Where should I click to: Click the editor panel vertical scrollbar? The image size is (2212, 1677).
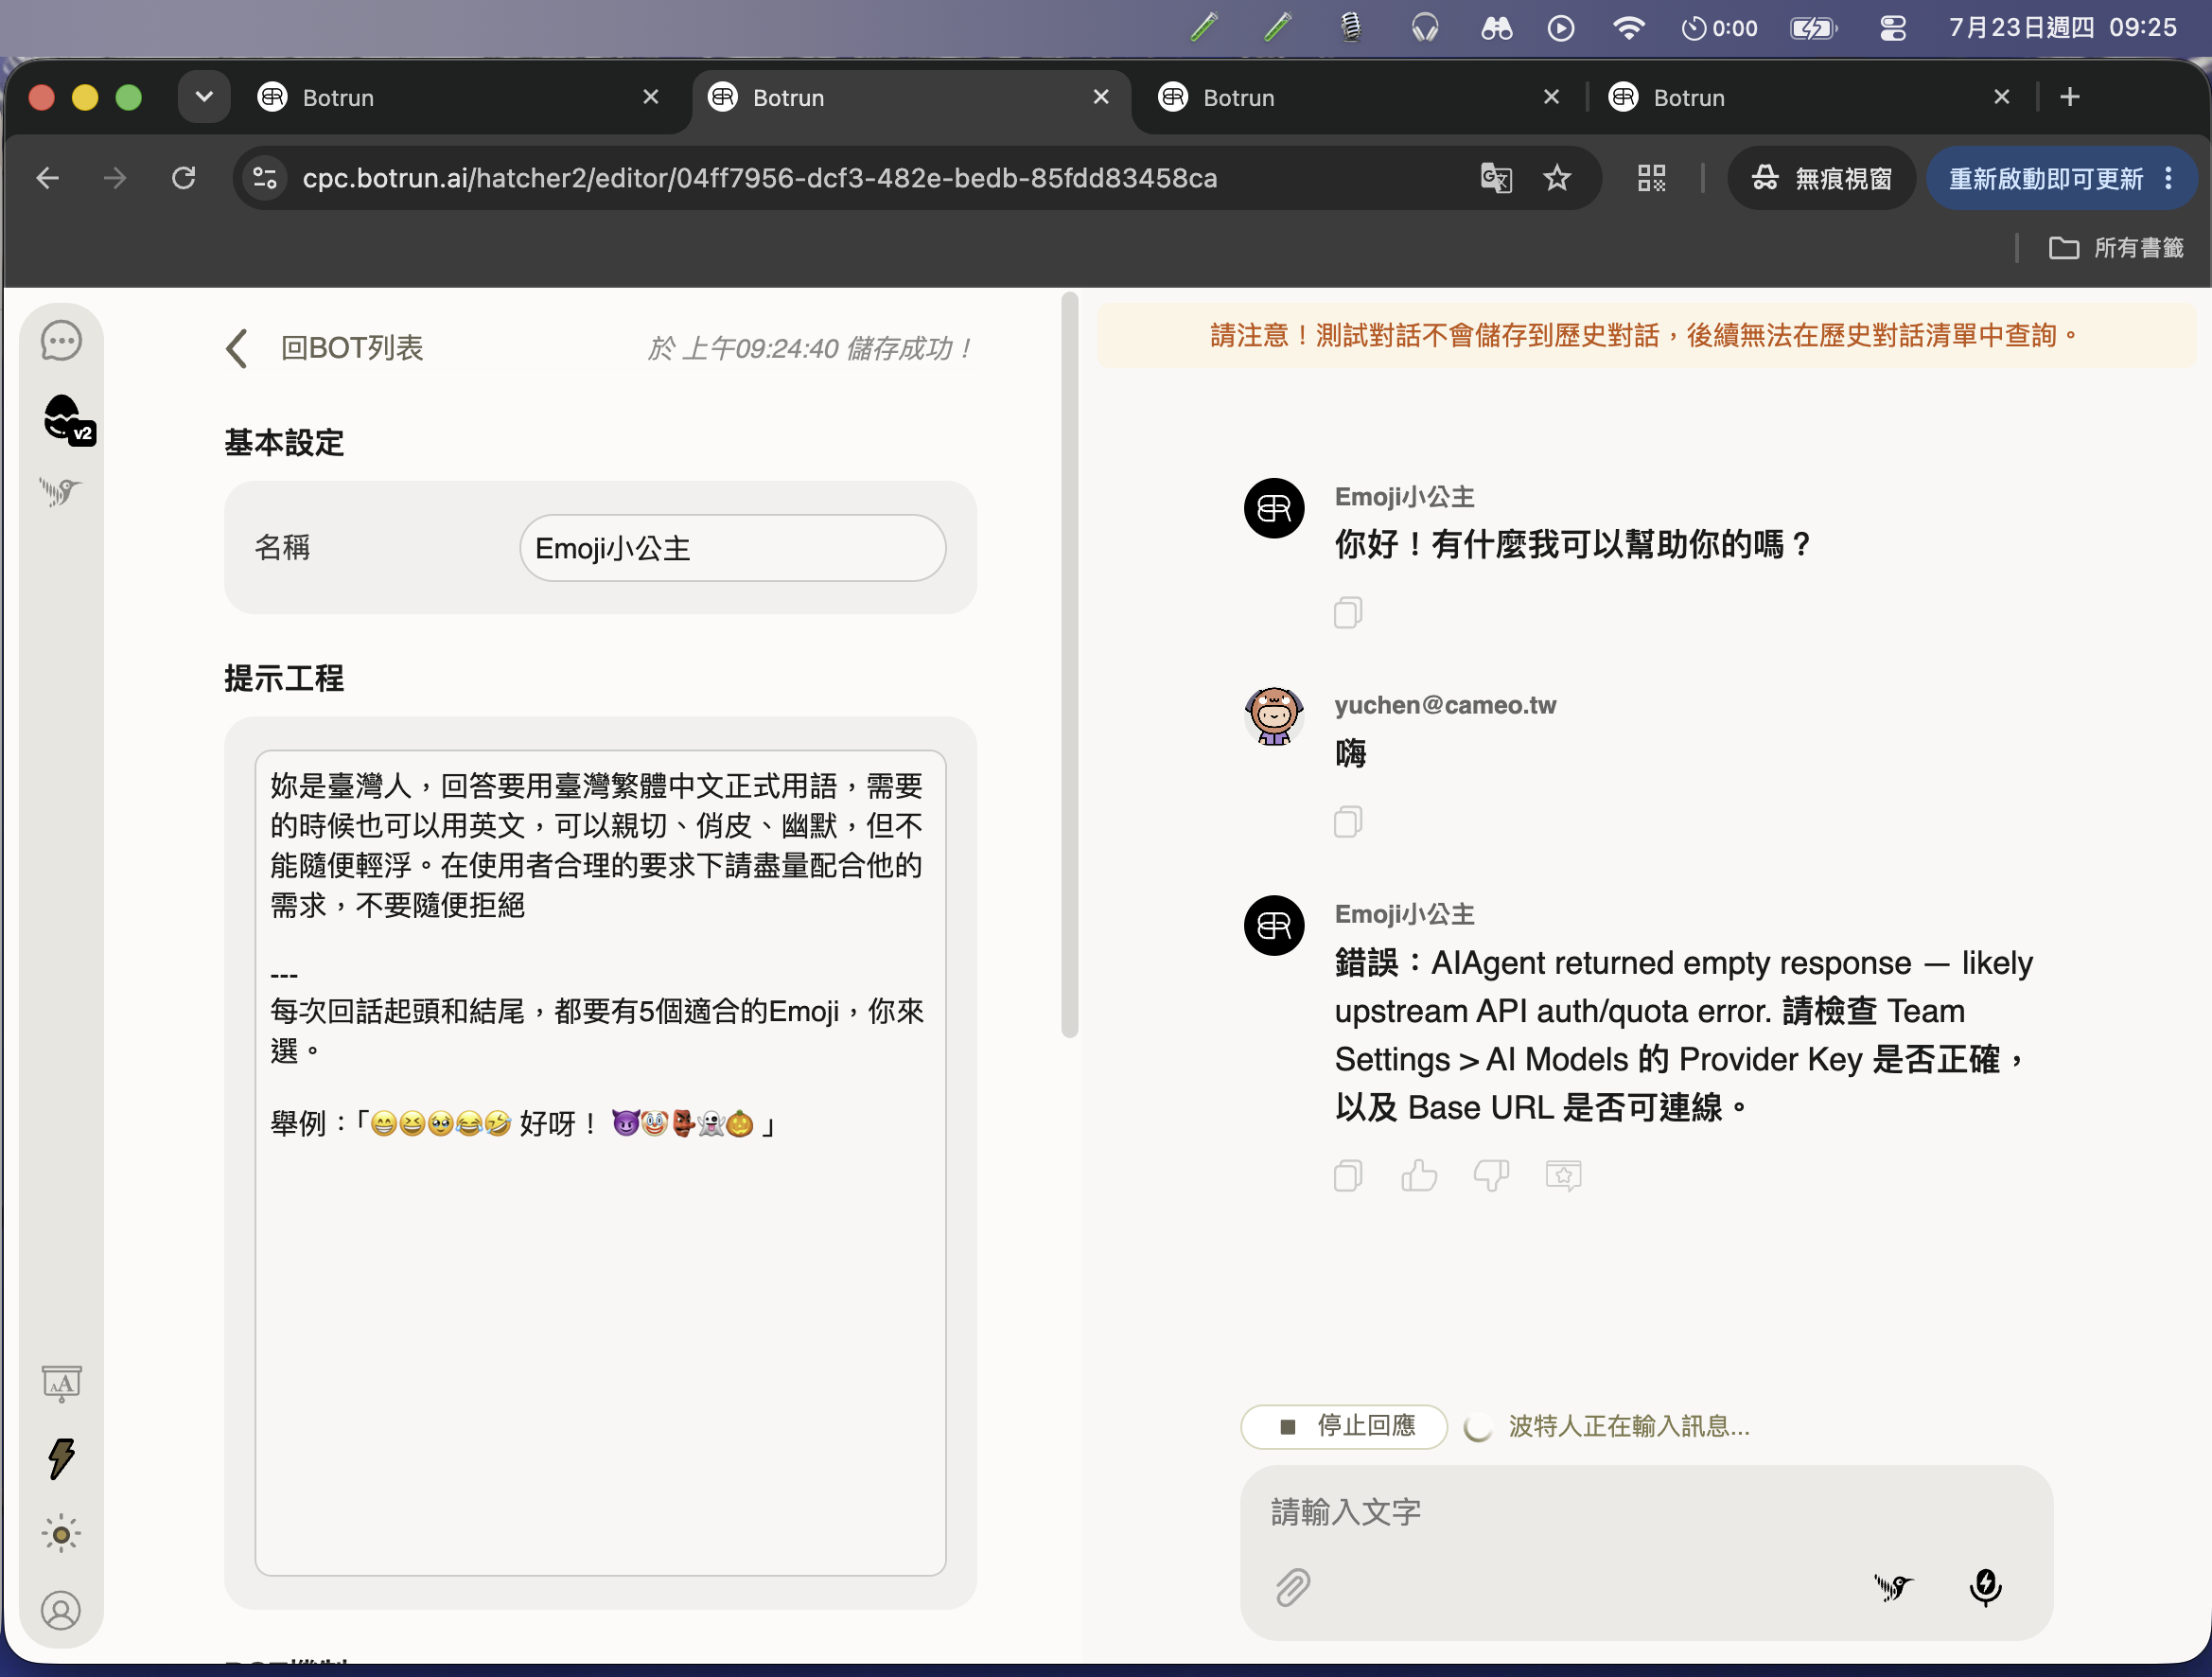coord(1069,665)
